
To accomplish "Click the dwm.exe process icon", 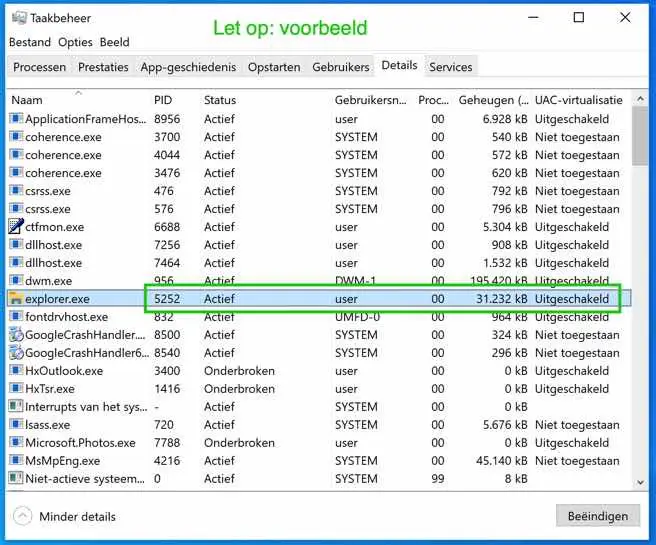I will click(x=16, y=280).
